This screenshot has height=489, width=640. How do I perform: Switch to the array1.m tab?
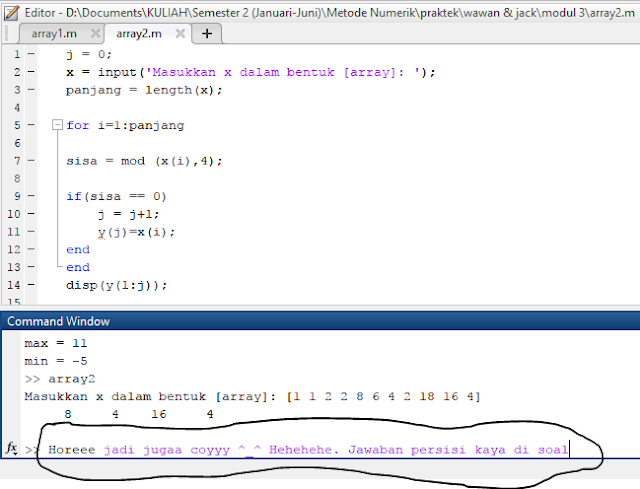(54, 33)
